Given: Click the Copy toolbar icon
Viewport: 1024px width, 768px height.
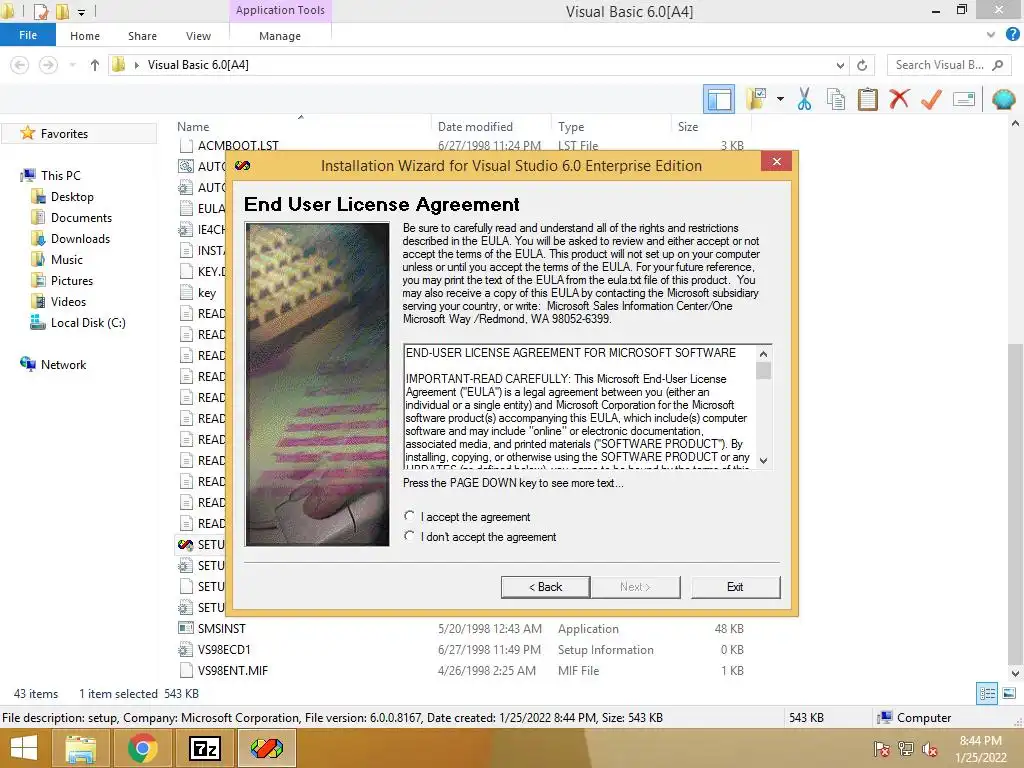Looking at the screenshot, I should [x=836, y=99].
